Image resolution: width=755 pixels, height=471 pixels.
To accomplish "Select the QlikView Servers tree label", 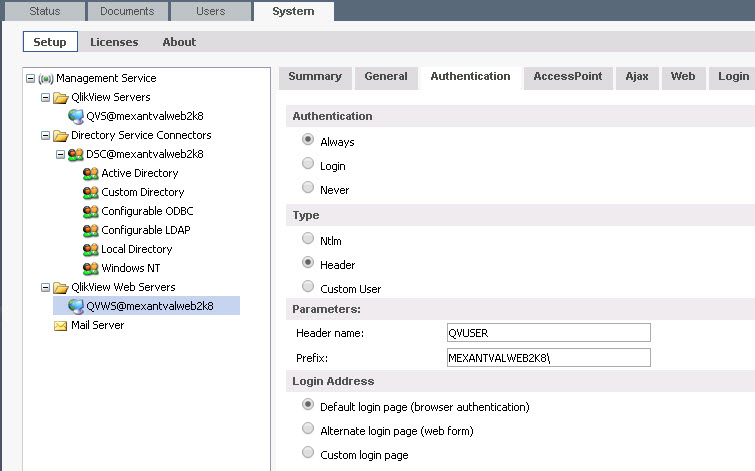I will coord(111,97).
